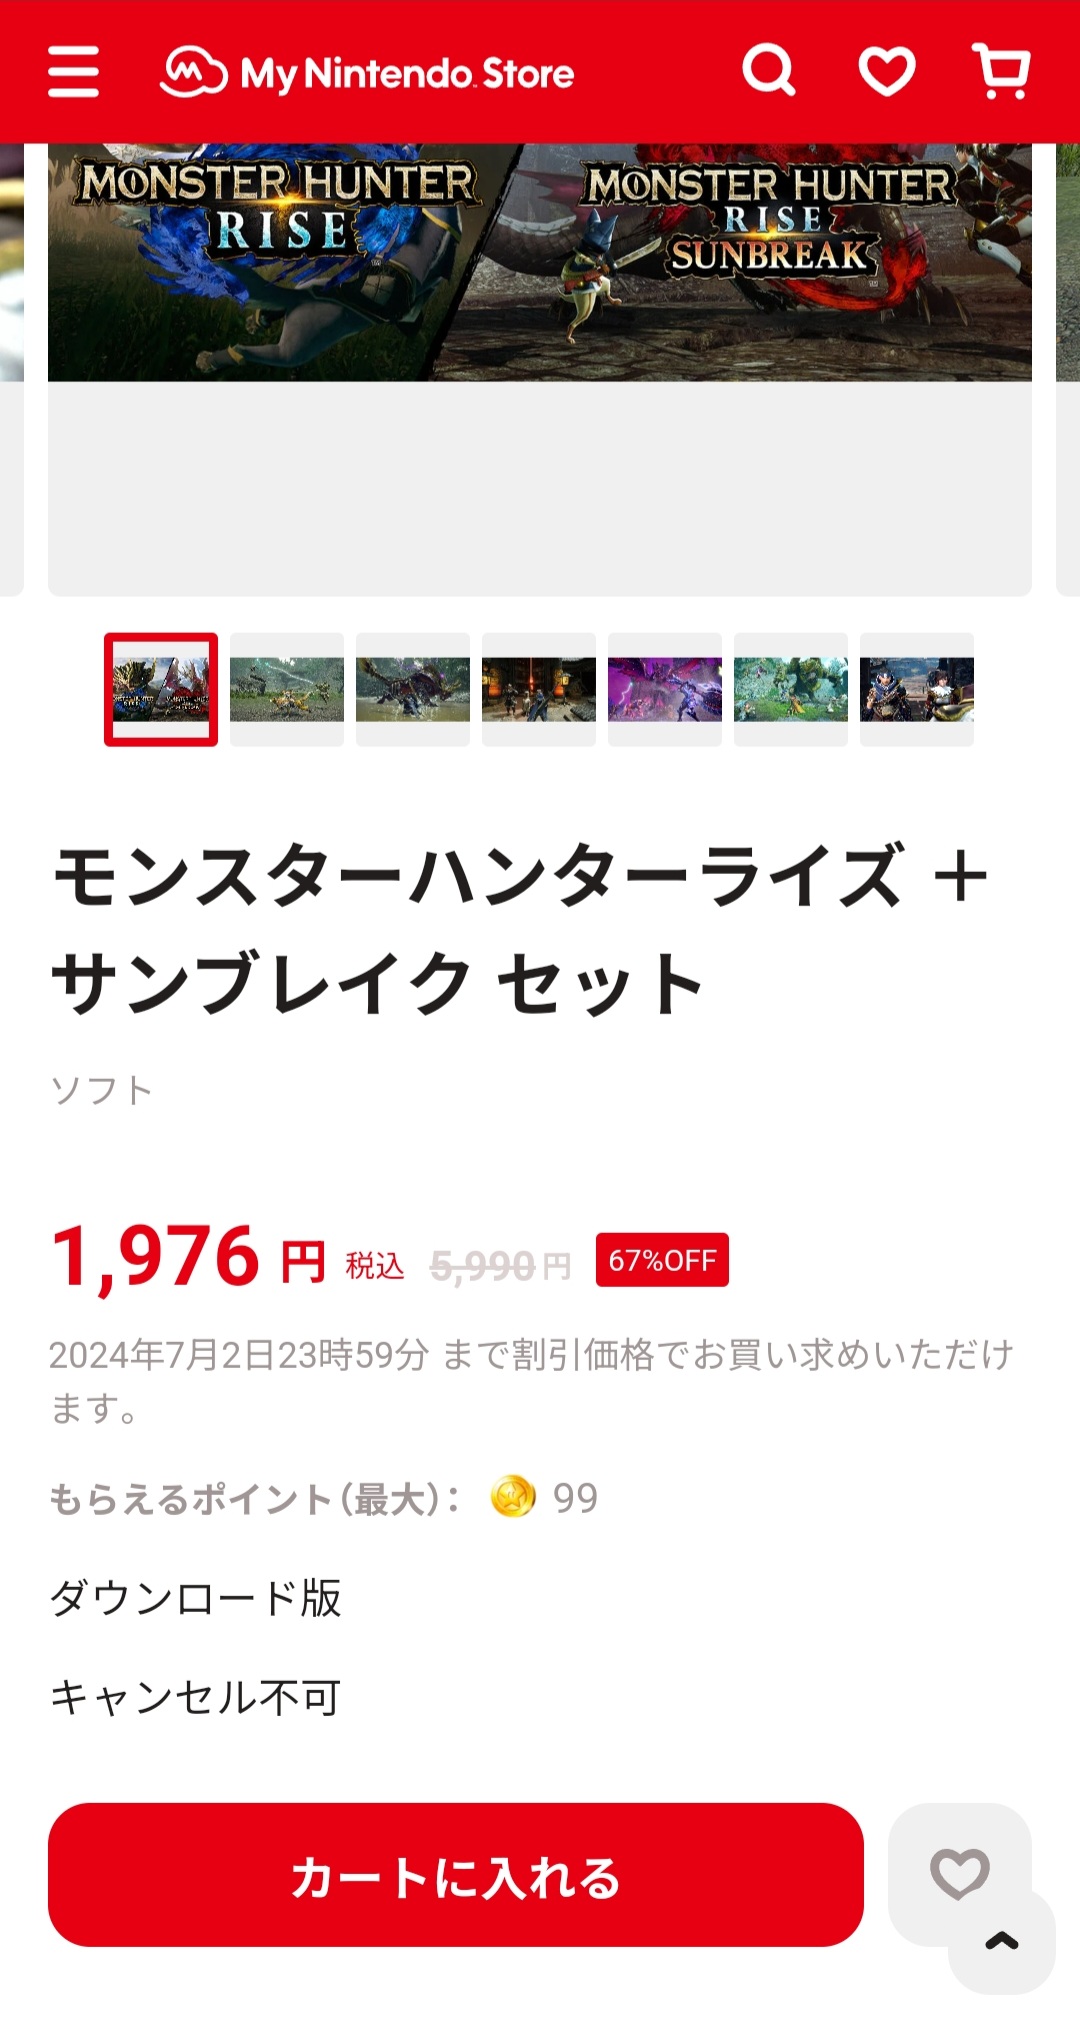Add item with カートに入れる button
The image size is (1080, 2018).
click(x=456, y=1875)
